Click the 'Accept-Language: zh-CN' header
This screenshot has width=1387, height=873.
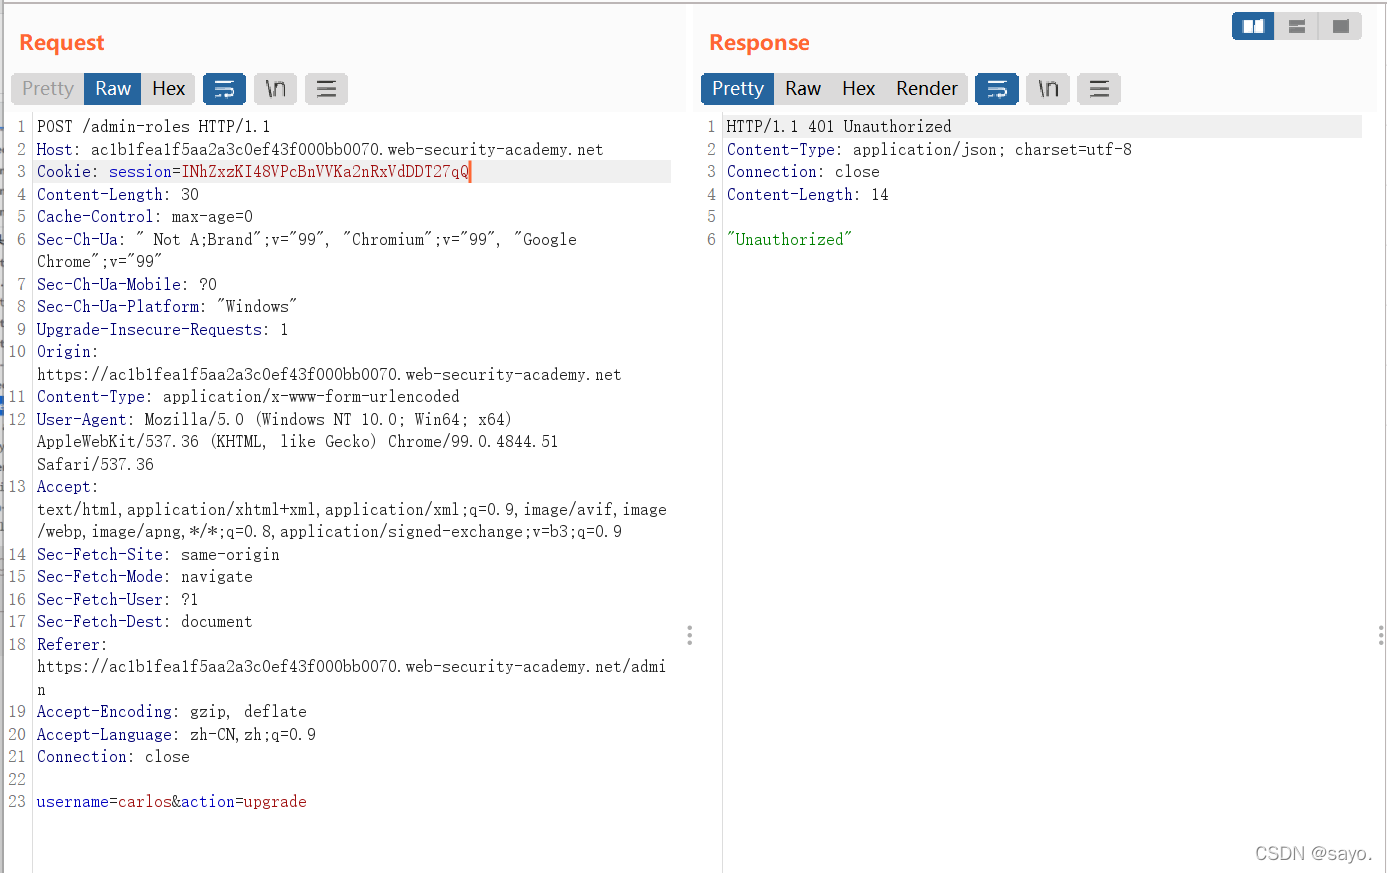(x=176, y=735)
